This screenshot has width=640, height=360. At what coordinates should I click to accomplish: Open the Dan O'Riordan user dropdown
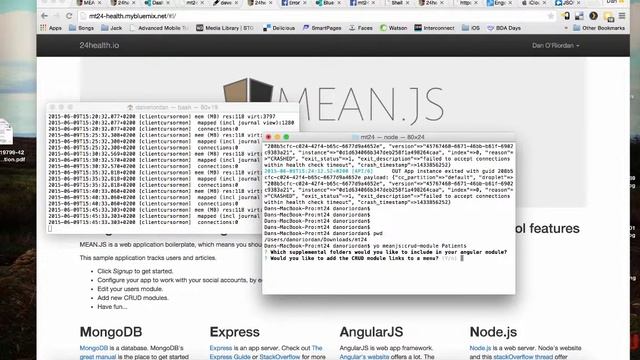point(556,45)
